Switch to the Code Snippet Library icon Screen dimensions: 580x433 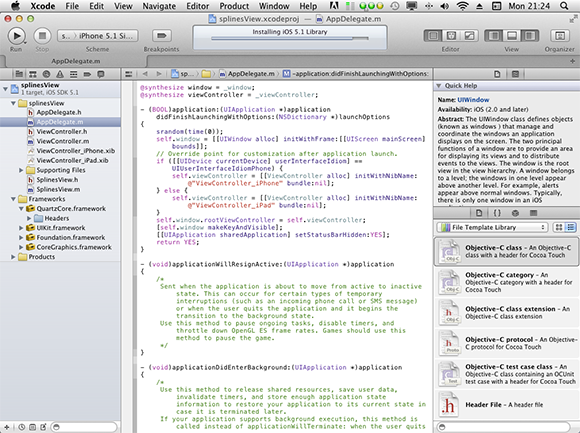coord(497,213)
